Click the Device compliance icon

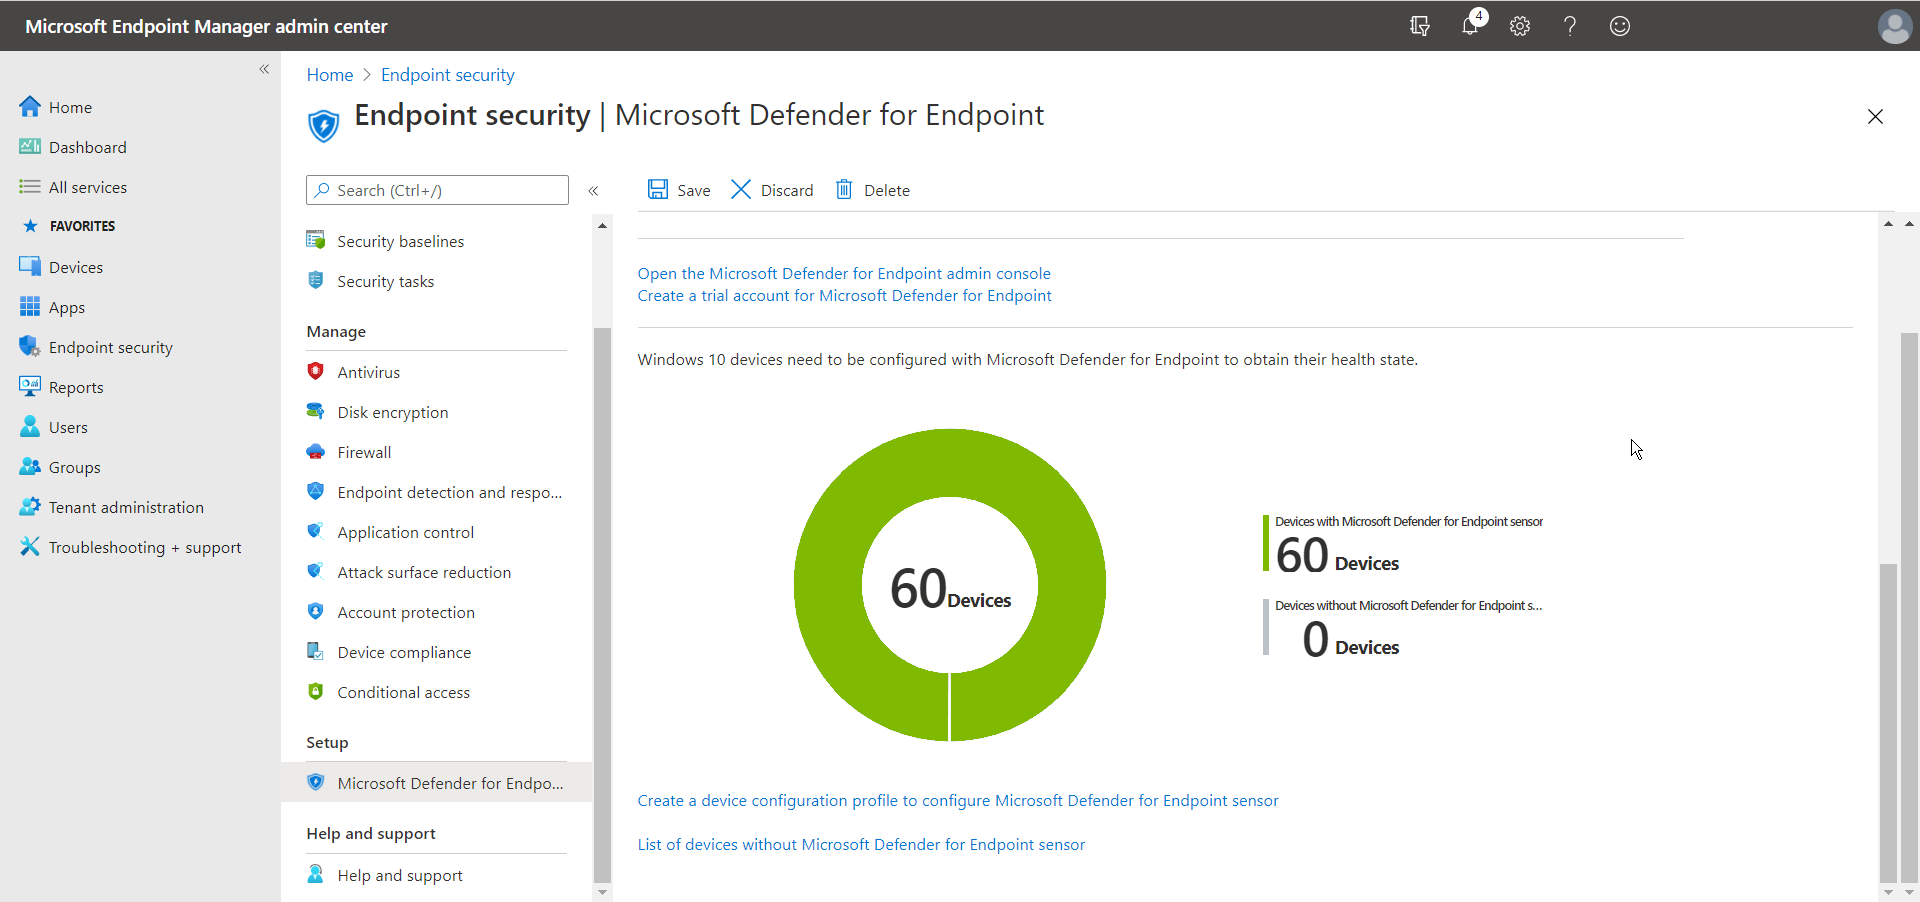pos(316,651)
